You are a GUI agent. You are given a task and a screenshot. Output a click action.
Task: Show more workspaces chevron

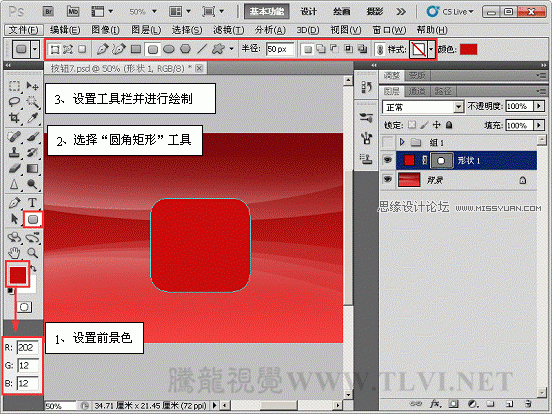click(x=401, y=12)
